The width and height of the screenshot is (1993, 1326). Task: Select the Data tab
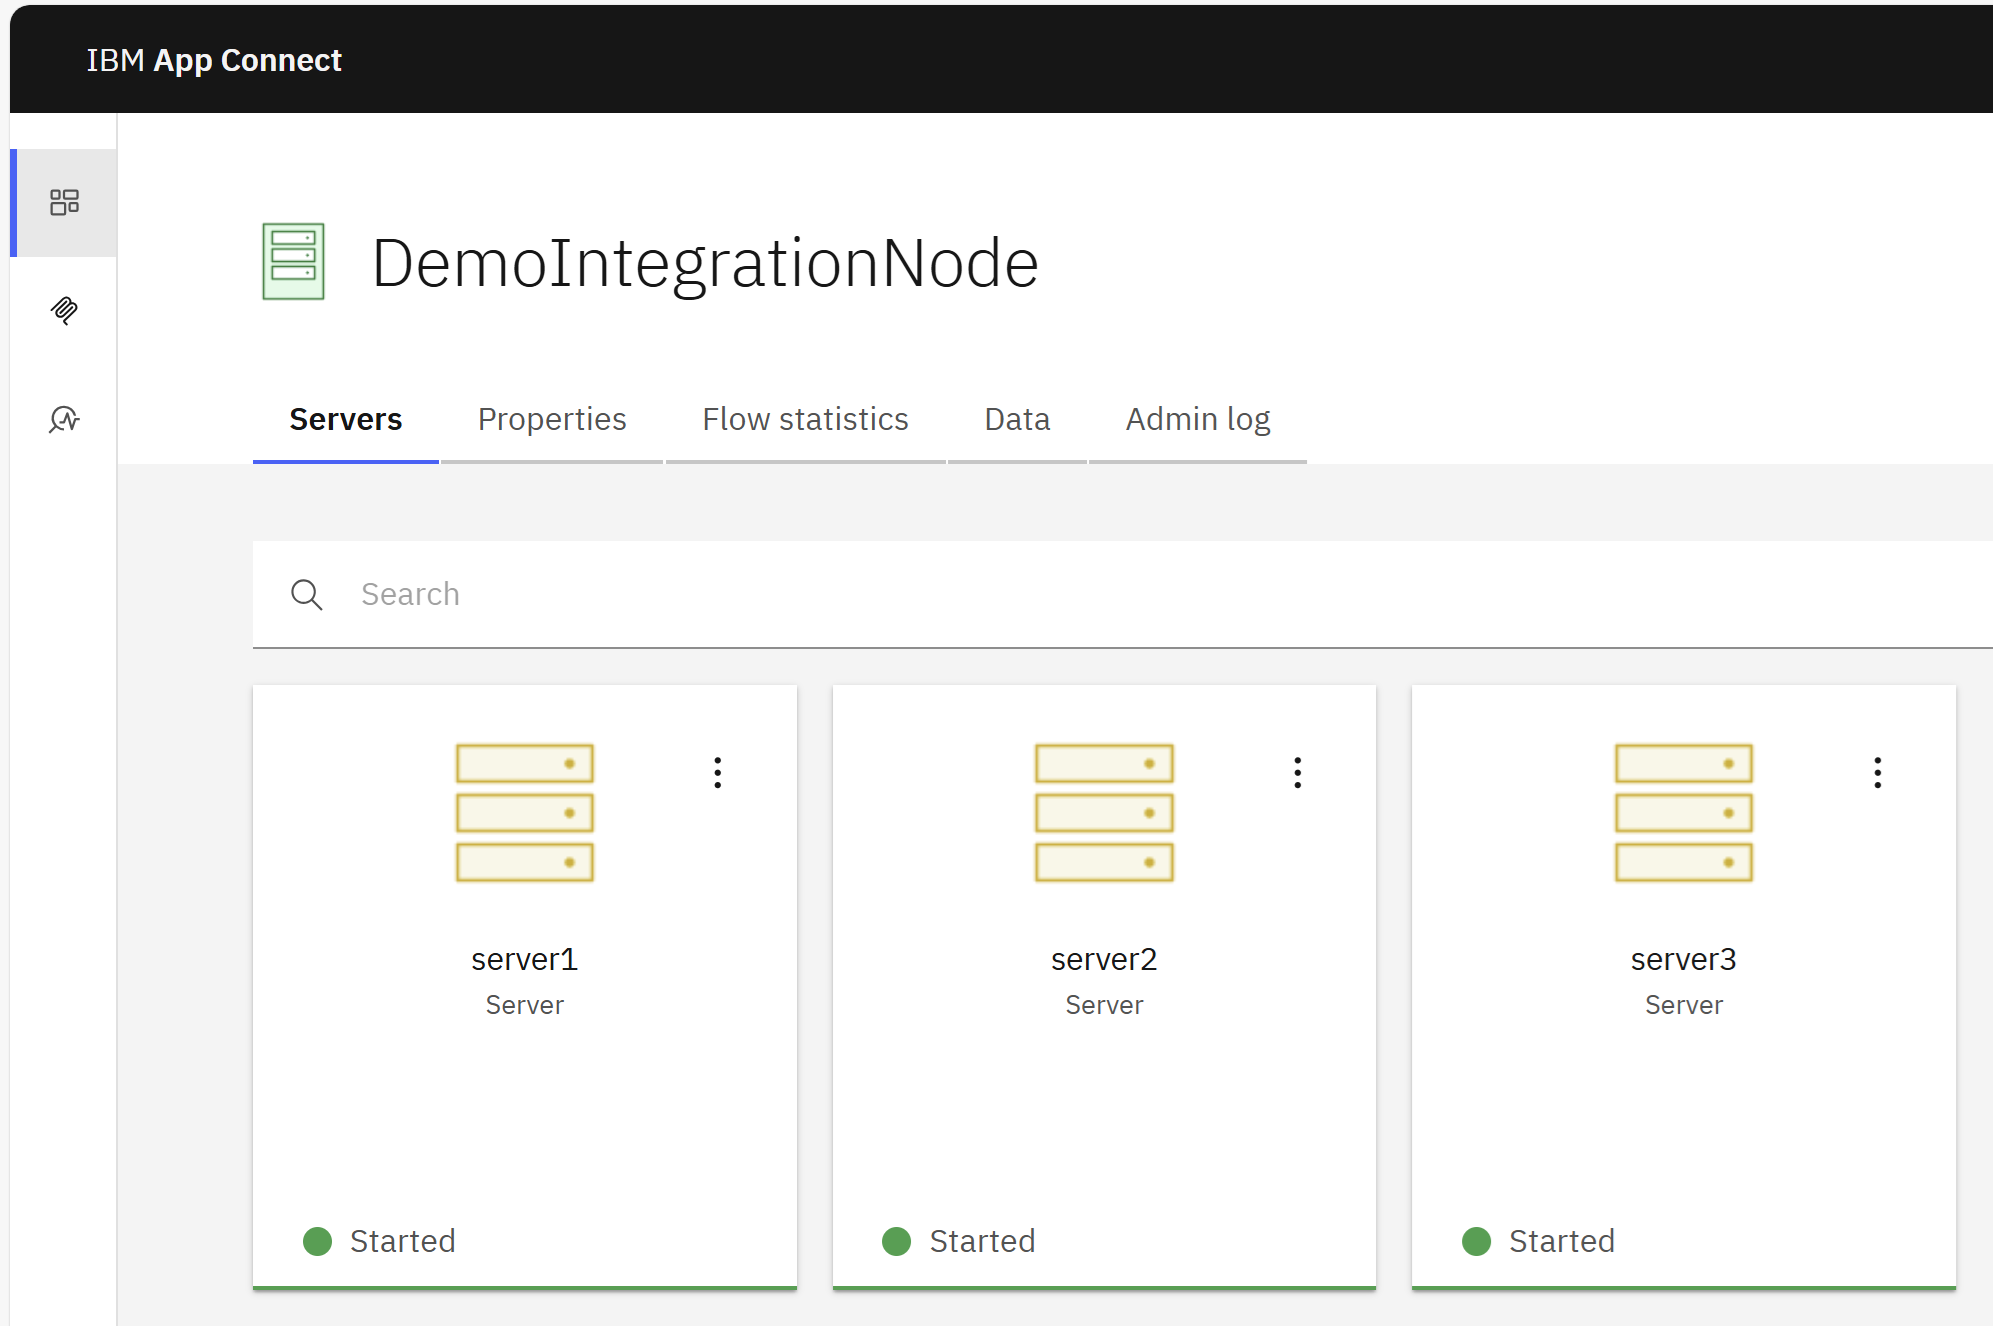[1017, 419]
